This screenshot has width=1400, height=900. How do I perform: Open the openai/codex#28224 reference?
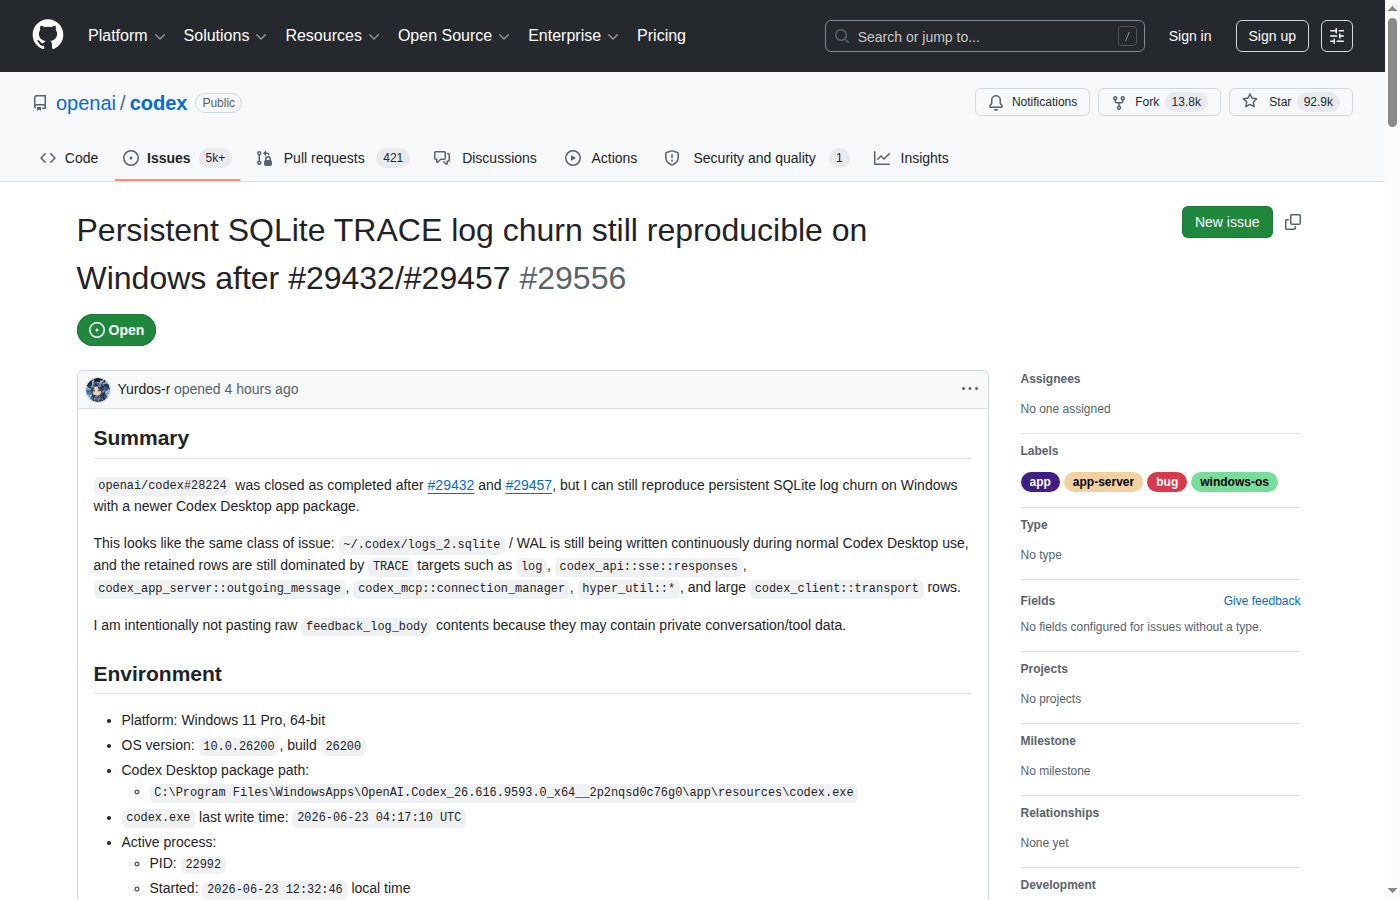pyautogui.click(x=162, y=485)
